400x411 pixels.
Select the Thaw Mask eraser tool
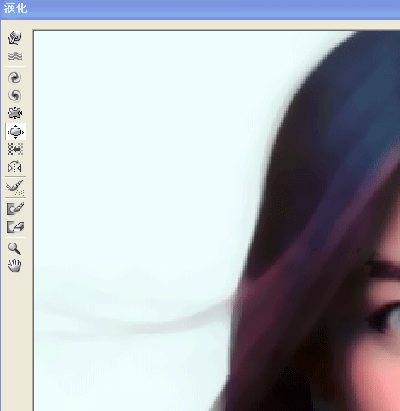[15, 227]
